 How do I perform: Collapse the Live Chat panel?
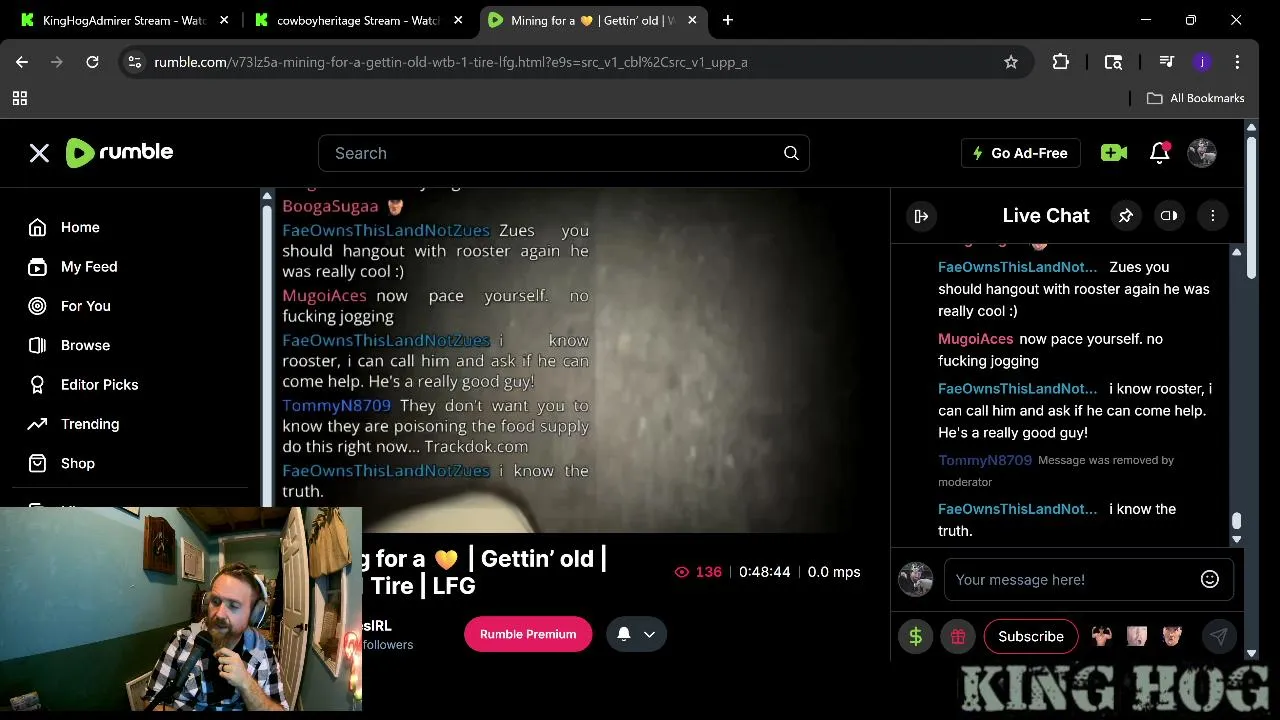coord(921,215)
